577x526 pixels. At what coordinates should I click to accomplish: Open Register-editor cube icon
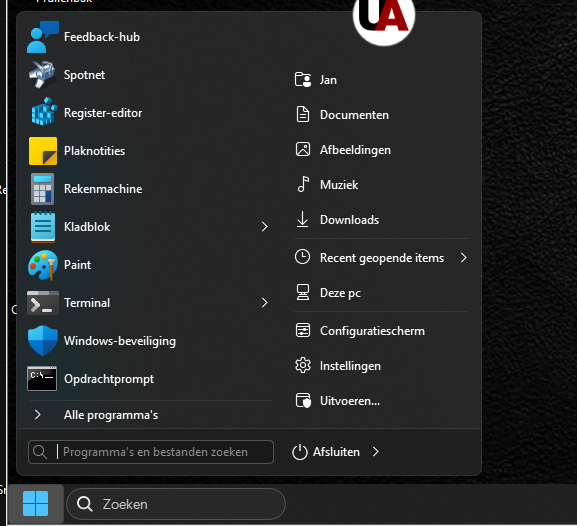[43, 113]
